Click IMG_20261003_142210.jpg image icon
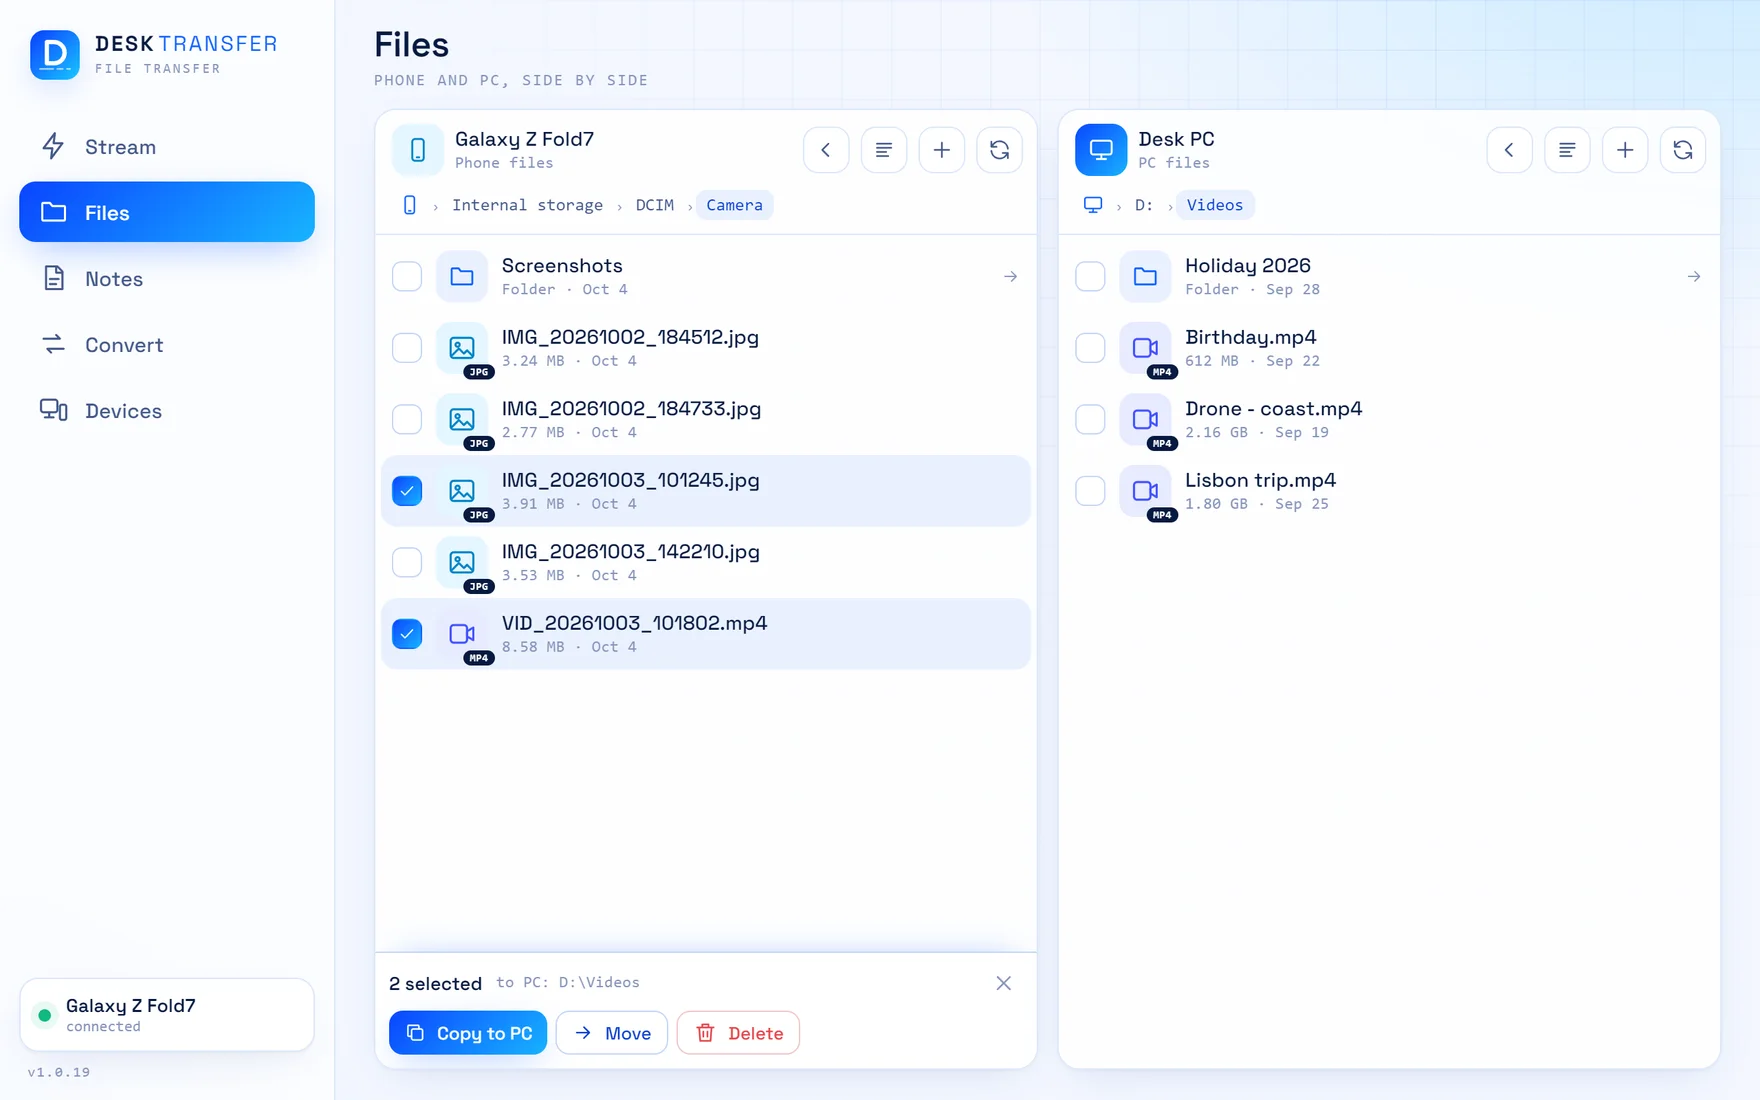This screenshot has height=1100, width=1760. (x=462, y=562)
